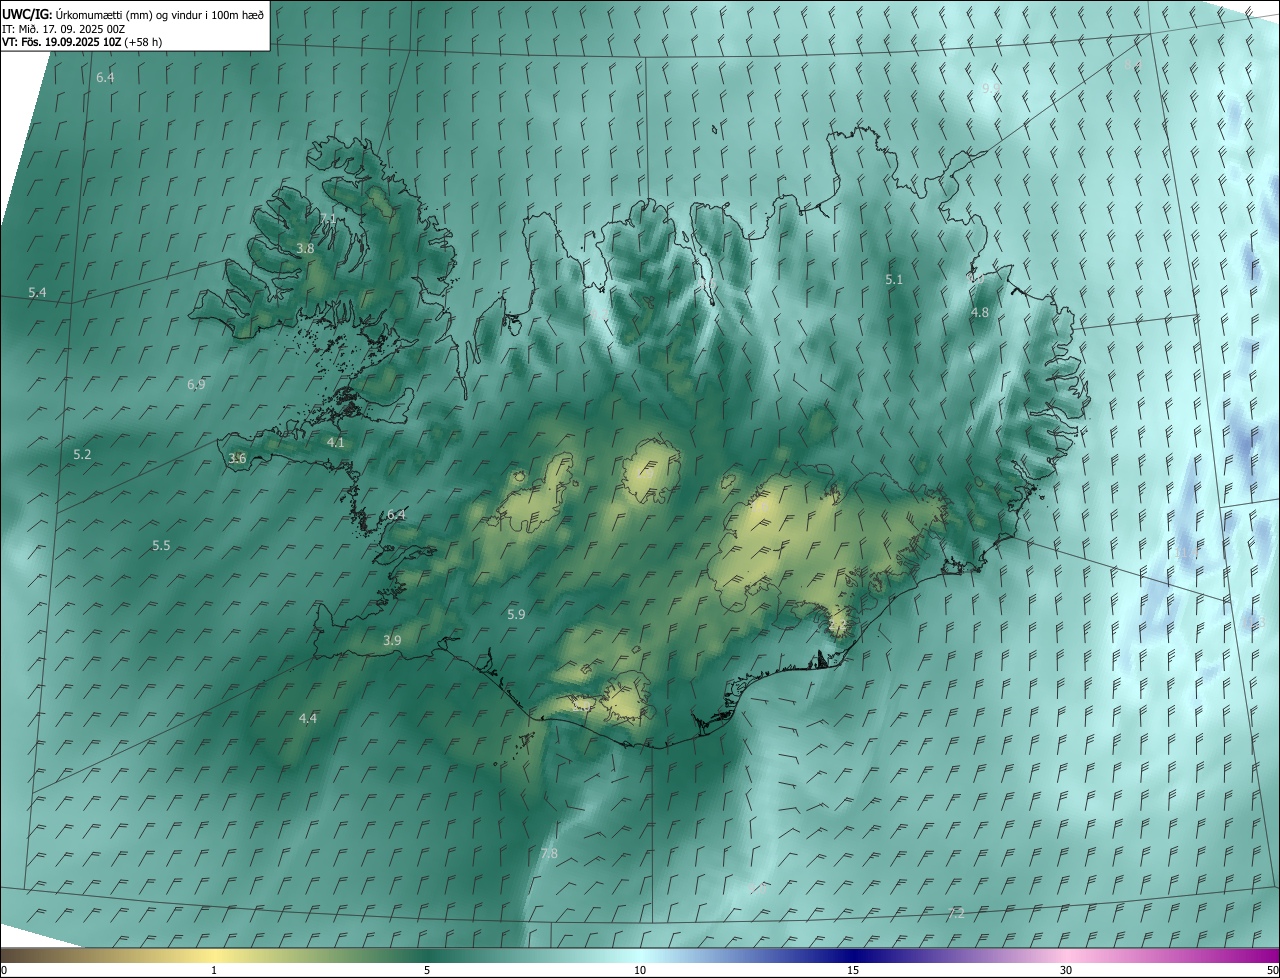Click the 3.8 value in the Westfjords
Viewport: 1280px width, 978px height.
(306, 249)
